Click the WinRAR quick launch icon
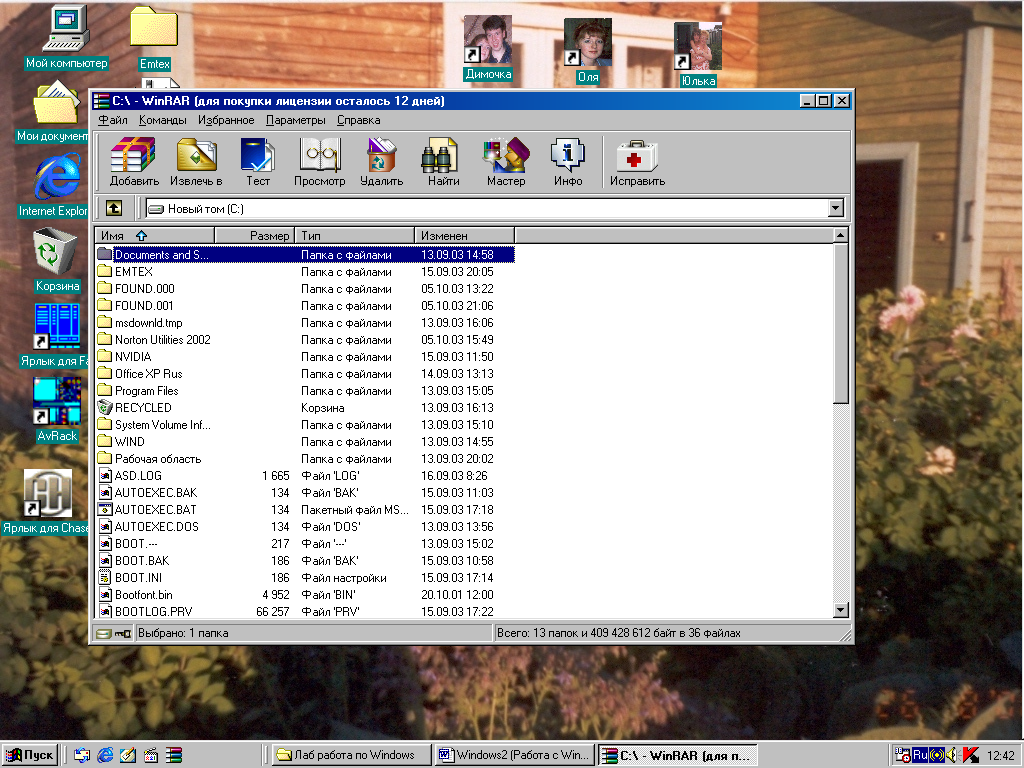 pos(174,755)
